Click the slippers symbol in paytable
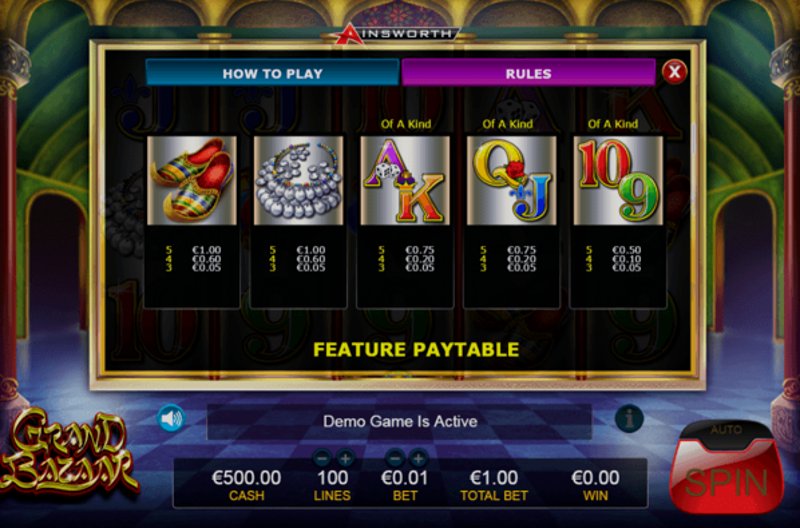This screenshot has height=528, width=800. (x=192, y=180)
